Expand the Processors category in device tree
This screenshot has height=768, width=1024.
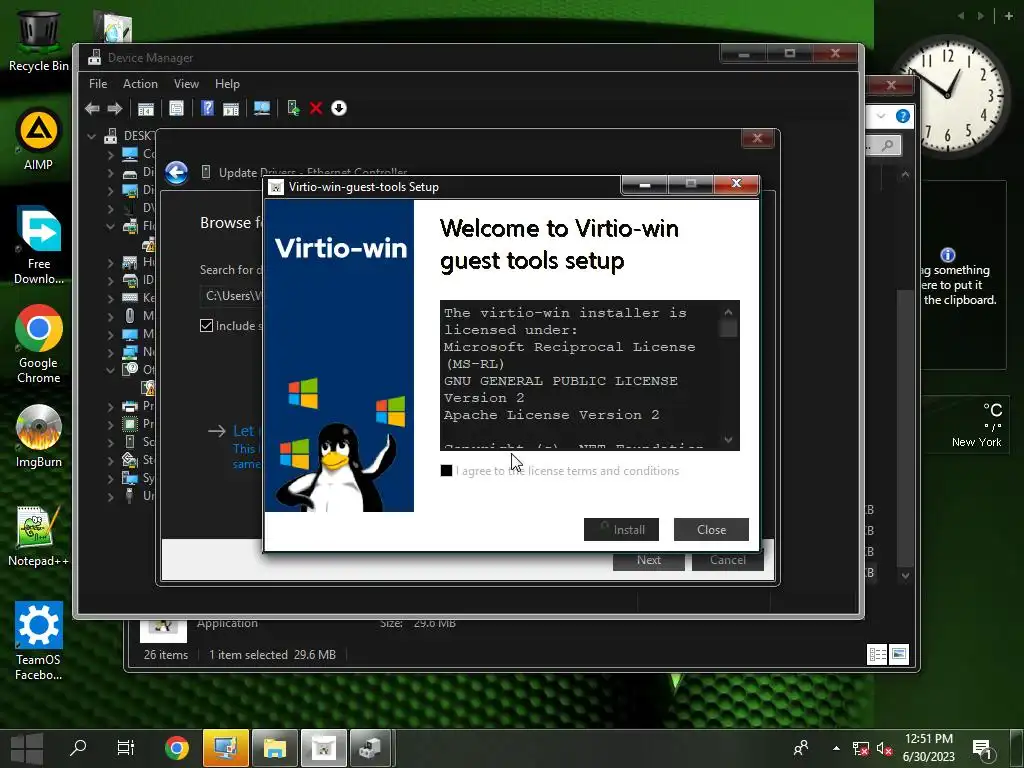(x=110, y=424)
